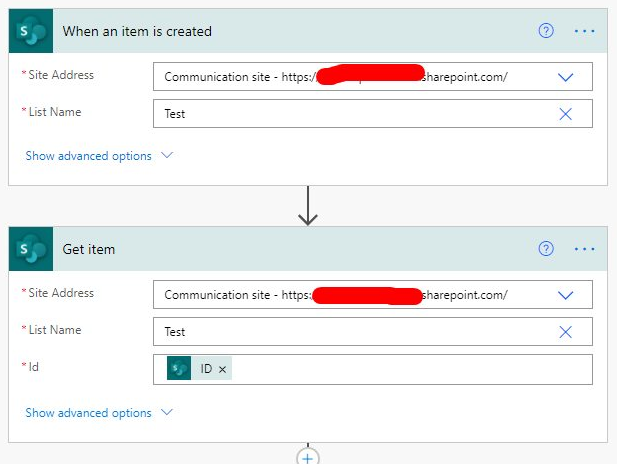The width and height of the screenshot is (619, 464).
Task: Expand Site Address dropdown in trigger
Action: [565, 77]
